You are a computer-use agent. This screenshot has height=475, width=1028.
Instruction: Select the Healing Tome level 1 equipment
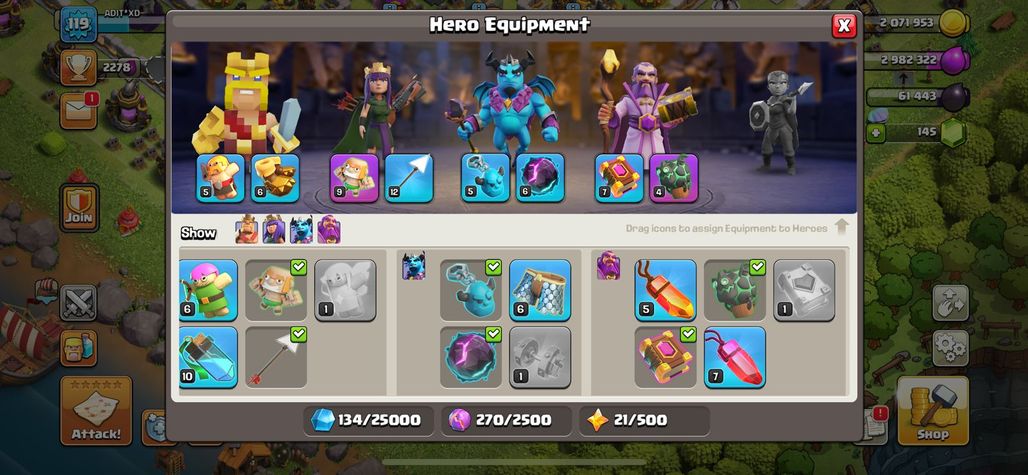coord(804,290)
